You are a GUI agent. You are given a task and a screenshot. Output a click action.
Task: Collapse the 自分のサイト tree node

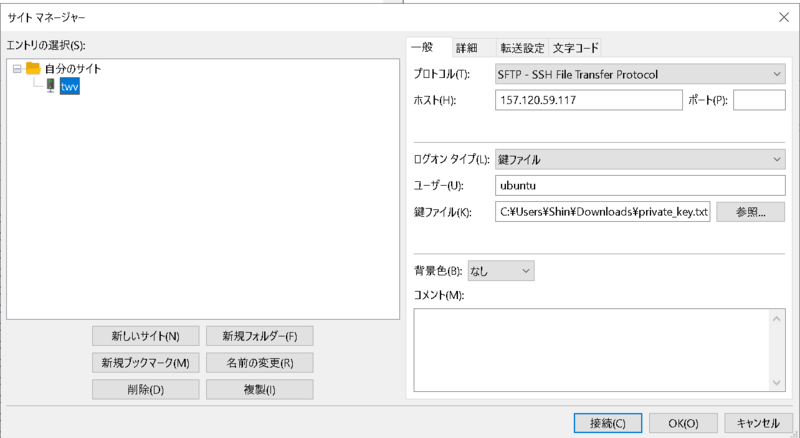coord(17,68)
